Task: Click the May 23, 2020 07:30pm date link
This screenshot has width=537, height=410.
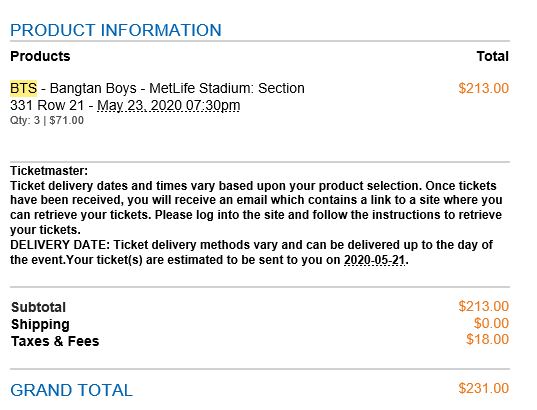Action: [168, 105]
